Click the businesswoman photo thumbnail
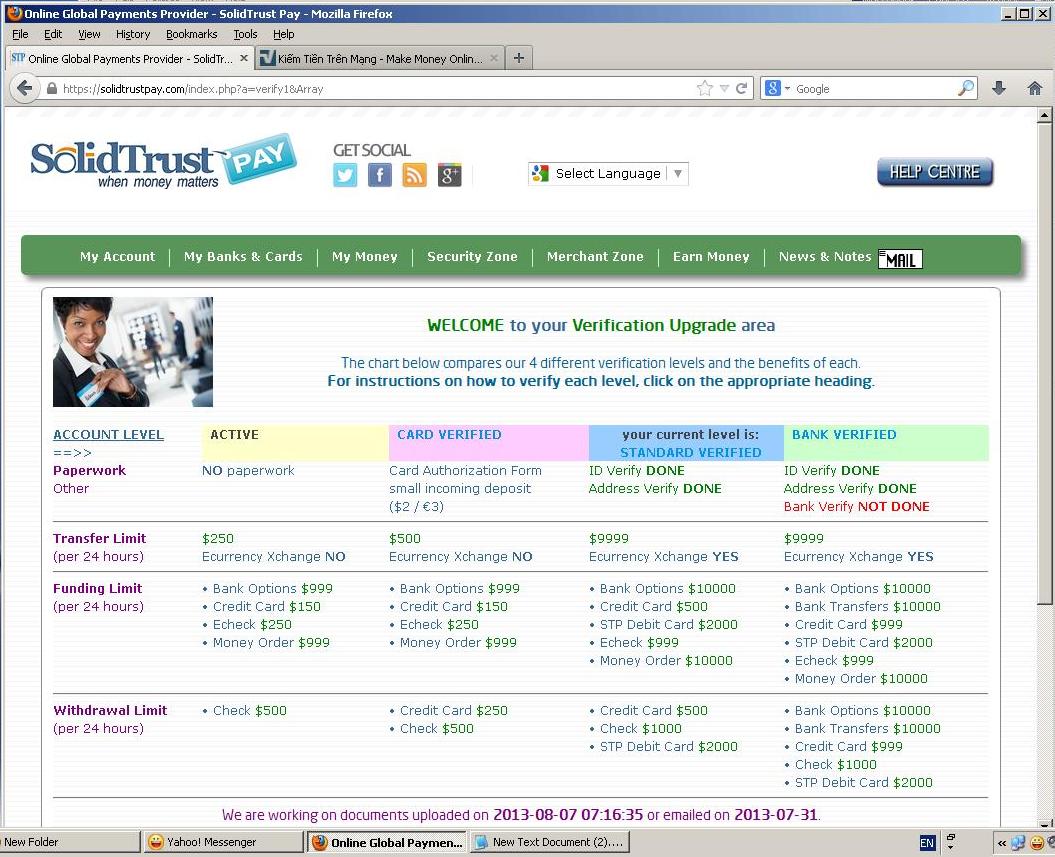Image resolution: width=1055 pixels, height=857 pixels. [133, 352]
